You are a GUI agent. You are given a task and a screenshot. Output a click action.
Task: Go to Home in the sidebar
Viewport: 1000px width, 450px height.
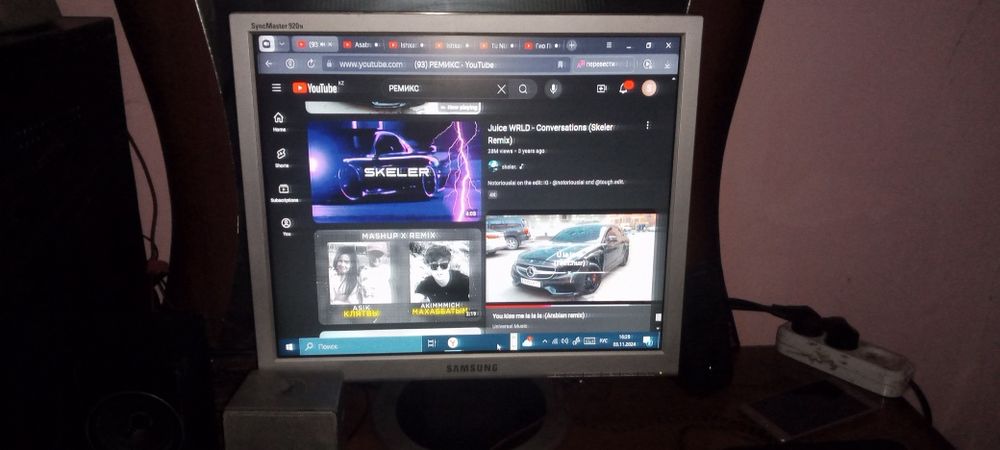[x=279, y=121]
